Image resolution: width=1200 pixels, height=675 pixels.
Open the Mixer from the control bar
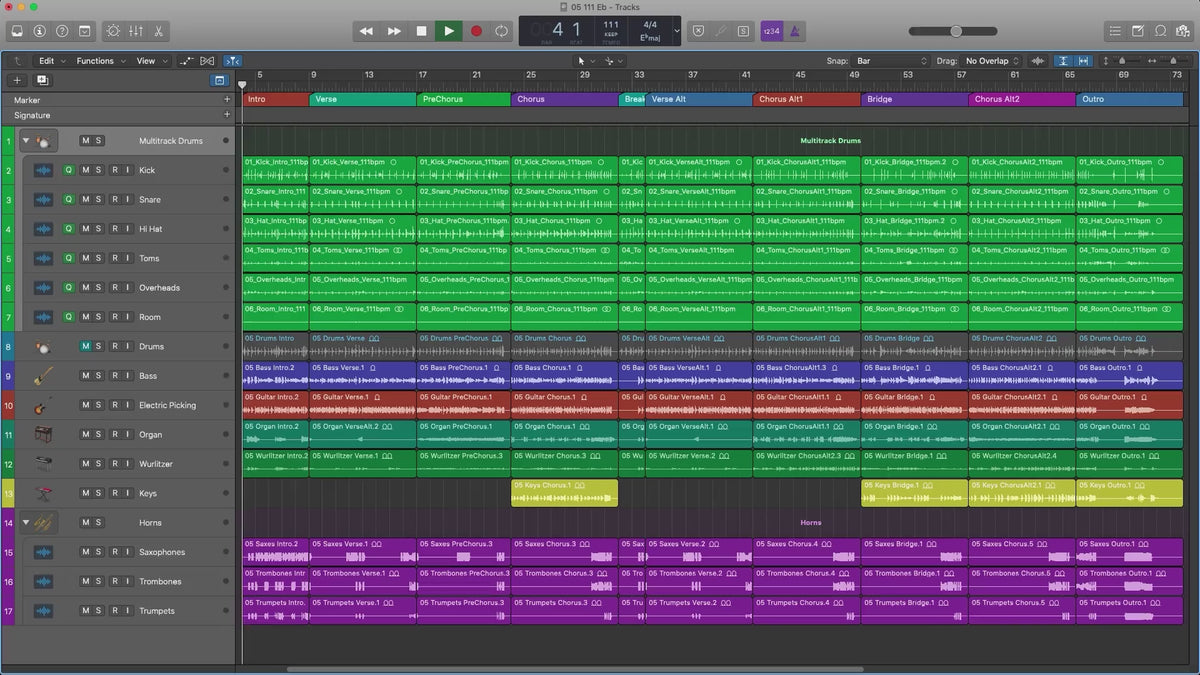[136, 31]
